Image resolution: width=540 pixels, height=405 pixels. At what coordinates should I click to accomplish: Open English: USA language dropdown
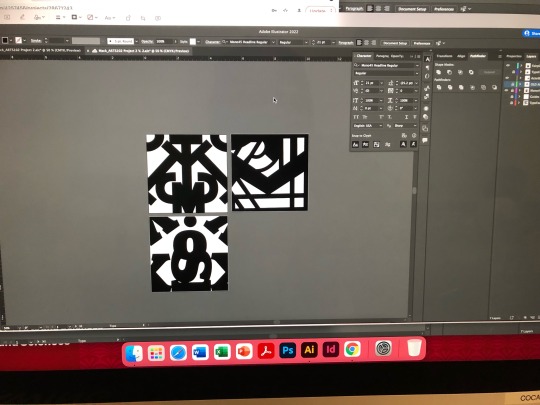pos(368,126)
